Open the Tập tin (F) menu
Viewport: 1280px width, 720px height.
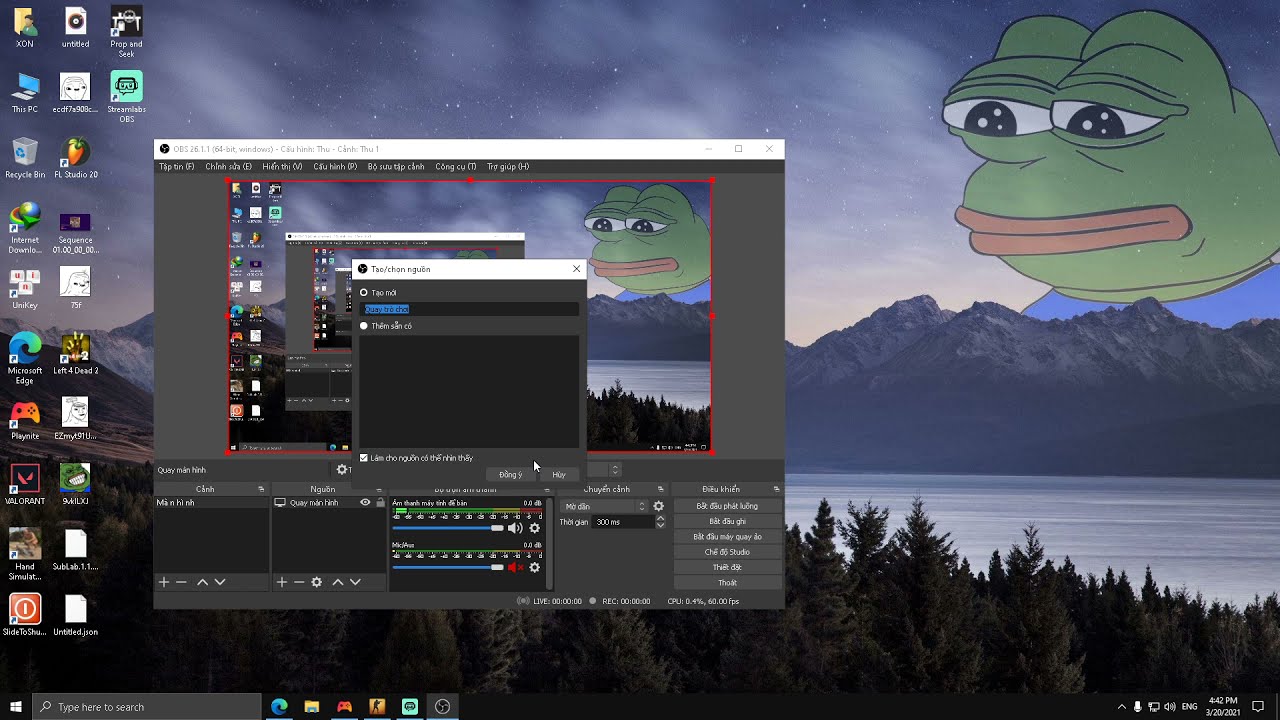click(176, 167)
